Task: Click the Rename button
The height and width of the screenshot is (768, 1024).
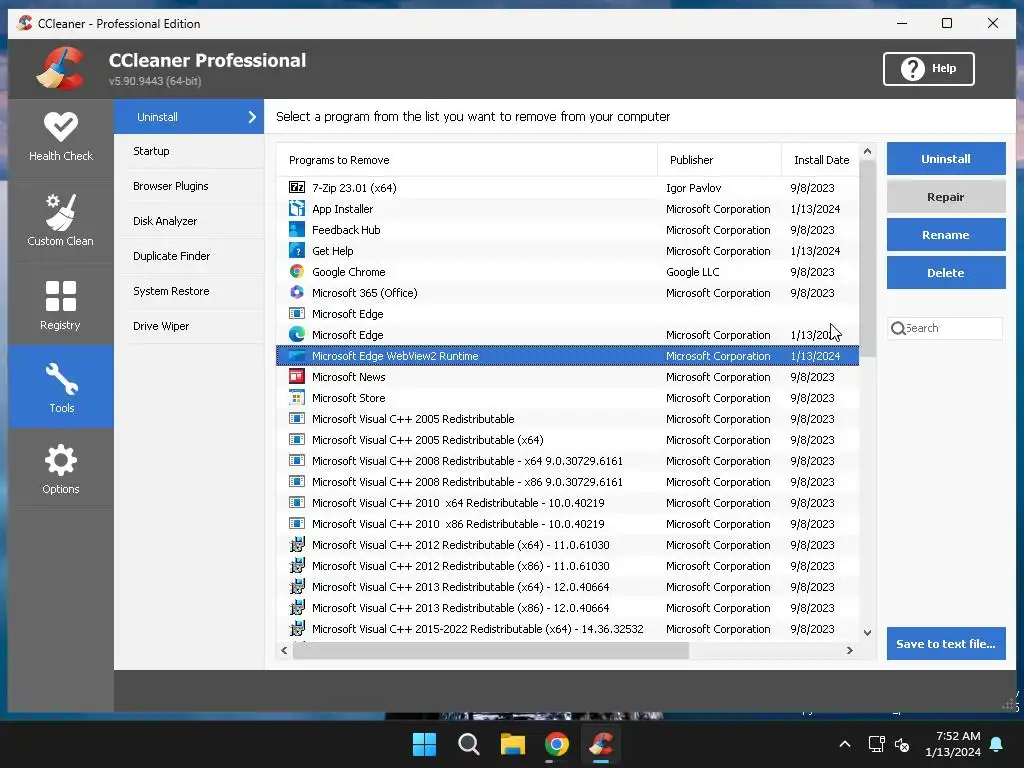Action: tap(946, 234)
